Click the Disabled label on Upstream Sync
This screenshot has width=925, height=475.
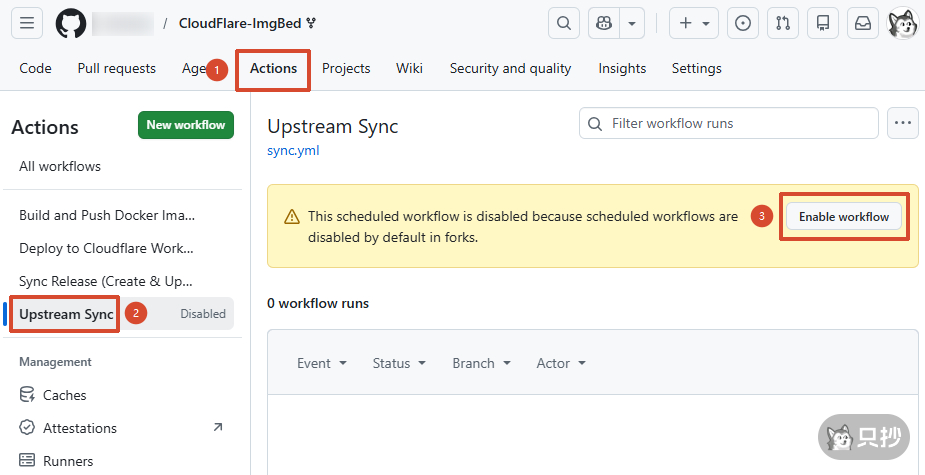(x=203, y=314)
